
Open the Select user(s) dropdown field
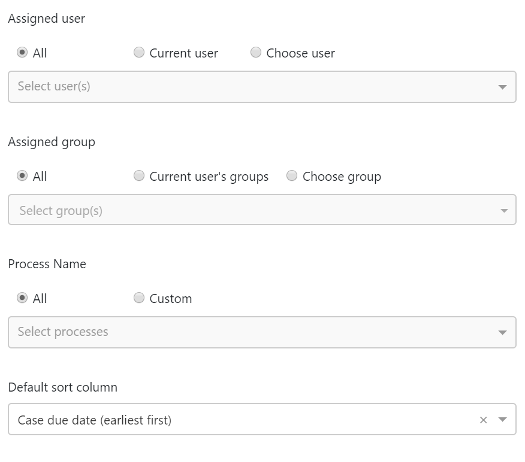click(262, 87)
